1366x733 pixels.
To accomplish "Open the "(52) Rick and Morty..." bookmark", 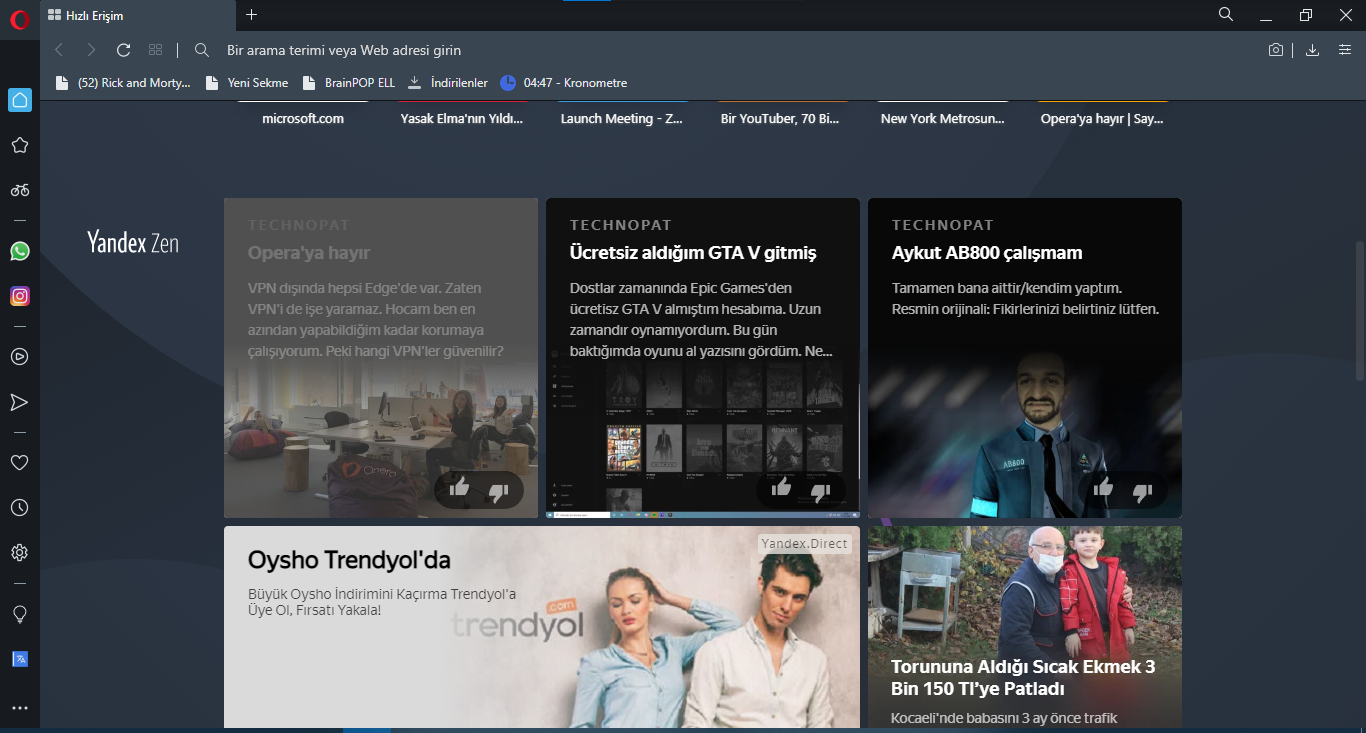I will click(x=123, y=83).
